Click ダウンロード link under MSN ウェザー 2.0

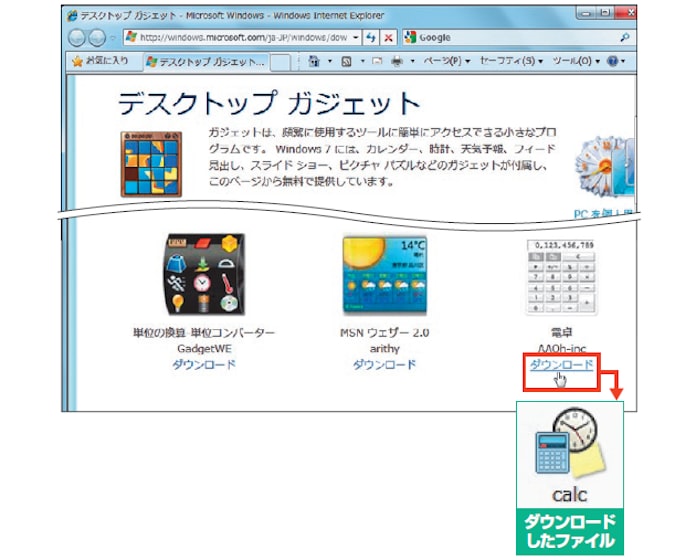coord(385,365)
